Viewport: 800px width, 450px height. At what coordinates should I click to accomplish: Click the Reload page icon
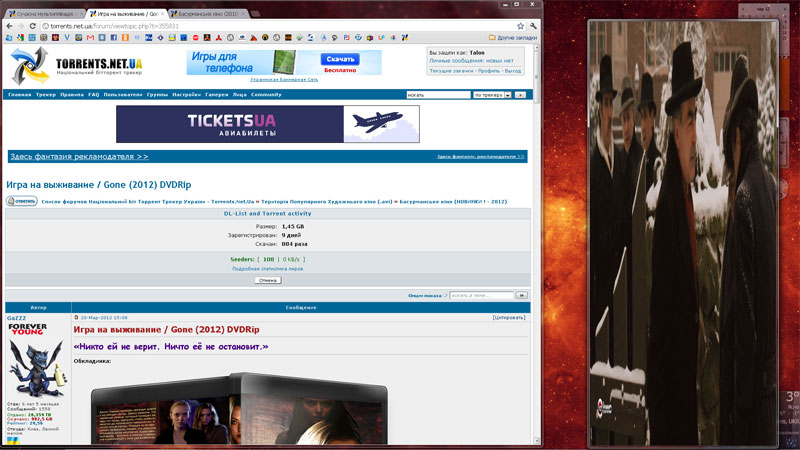(32, 25)
